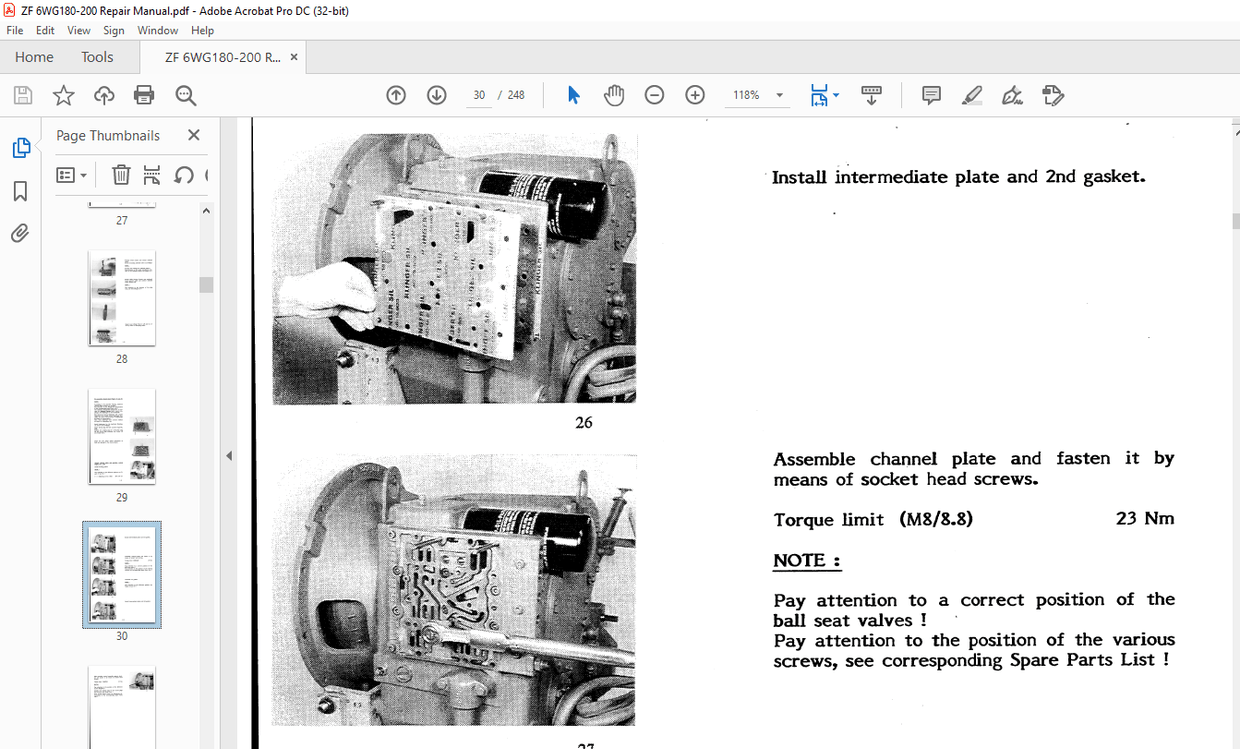The width and height of the screenshot is (1240, 749).
Task: Go to the next page
Action: pyautogui.click(x=436, y=95)
